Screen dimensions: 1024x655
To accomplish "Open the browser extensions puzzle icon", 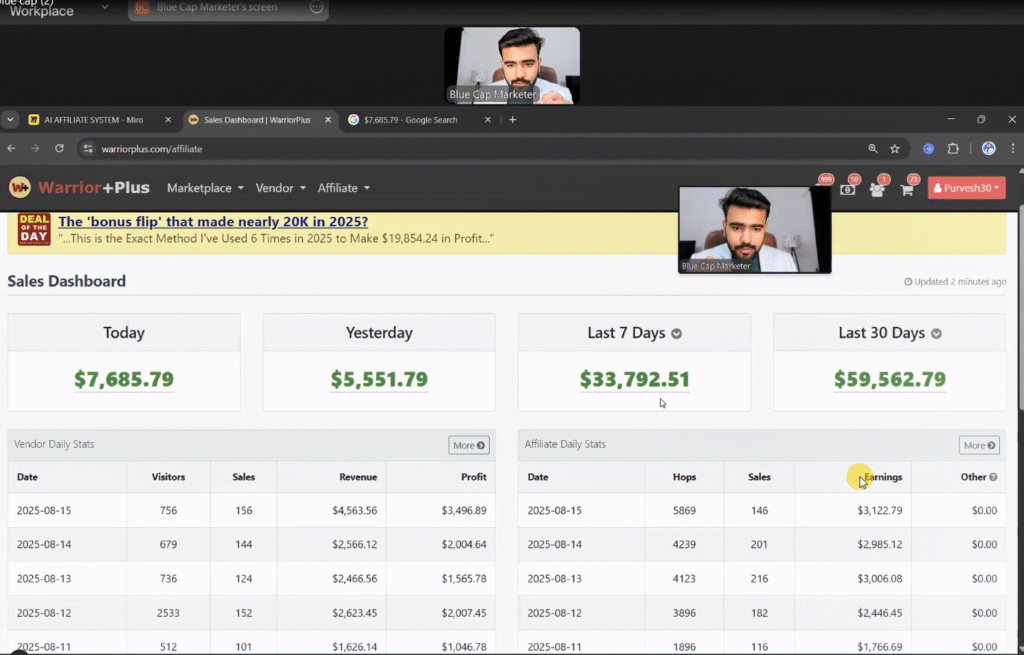I will pos(953,148).
